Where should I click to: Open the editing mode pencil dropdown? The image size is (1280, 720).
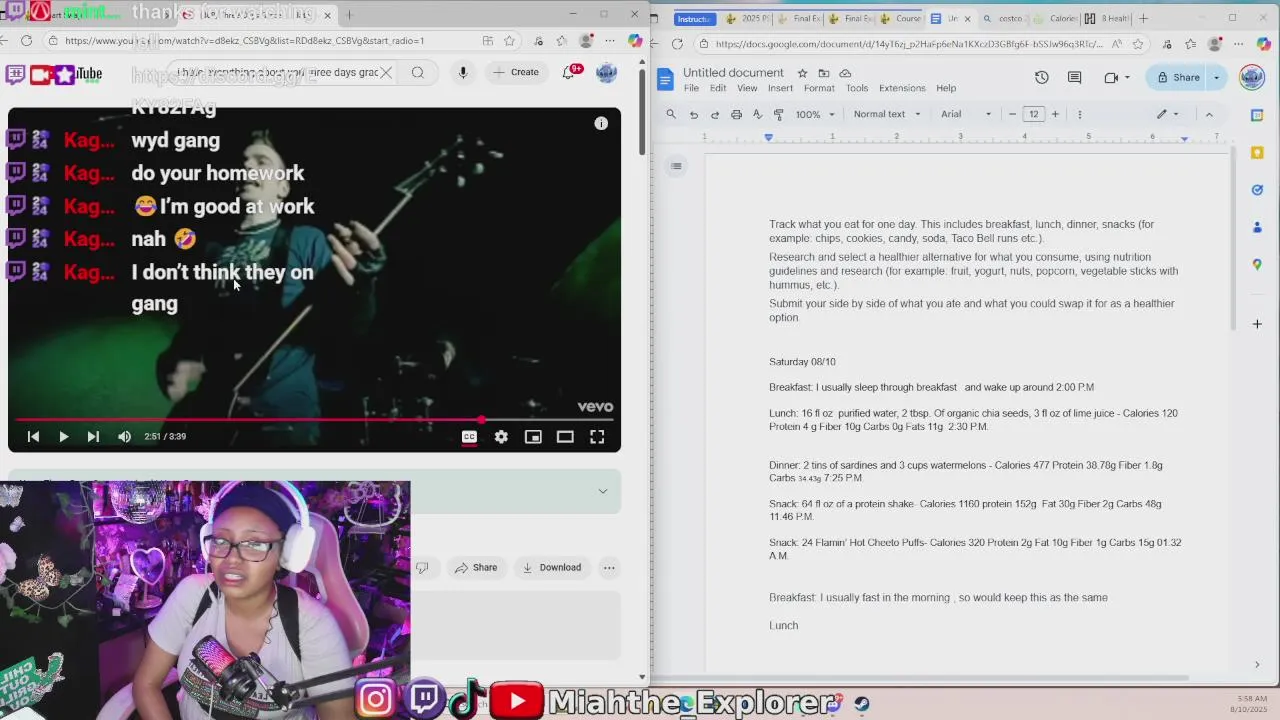click(x=1167, y=114)
